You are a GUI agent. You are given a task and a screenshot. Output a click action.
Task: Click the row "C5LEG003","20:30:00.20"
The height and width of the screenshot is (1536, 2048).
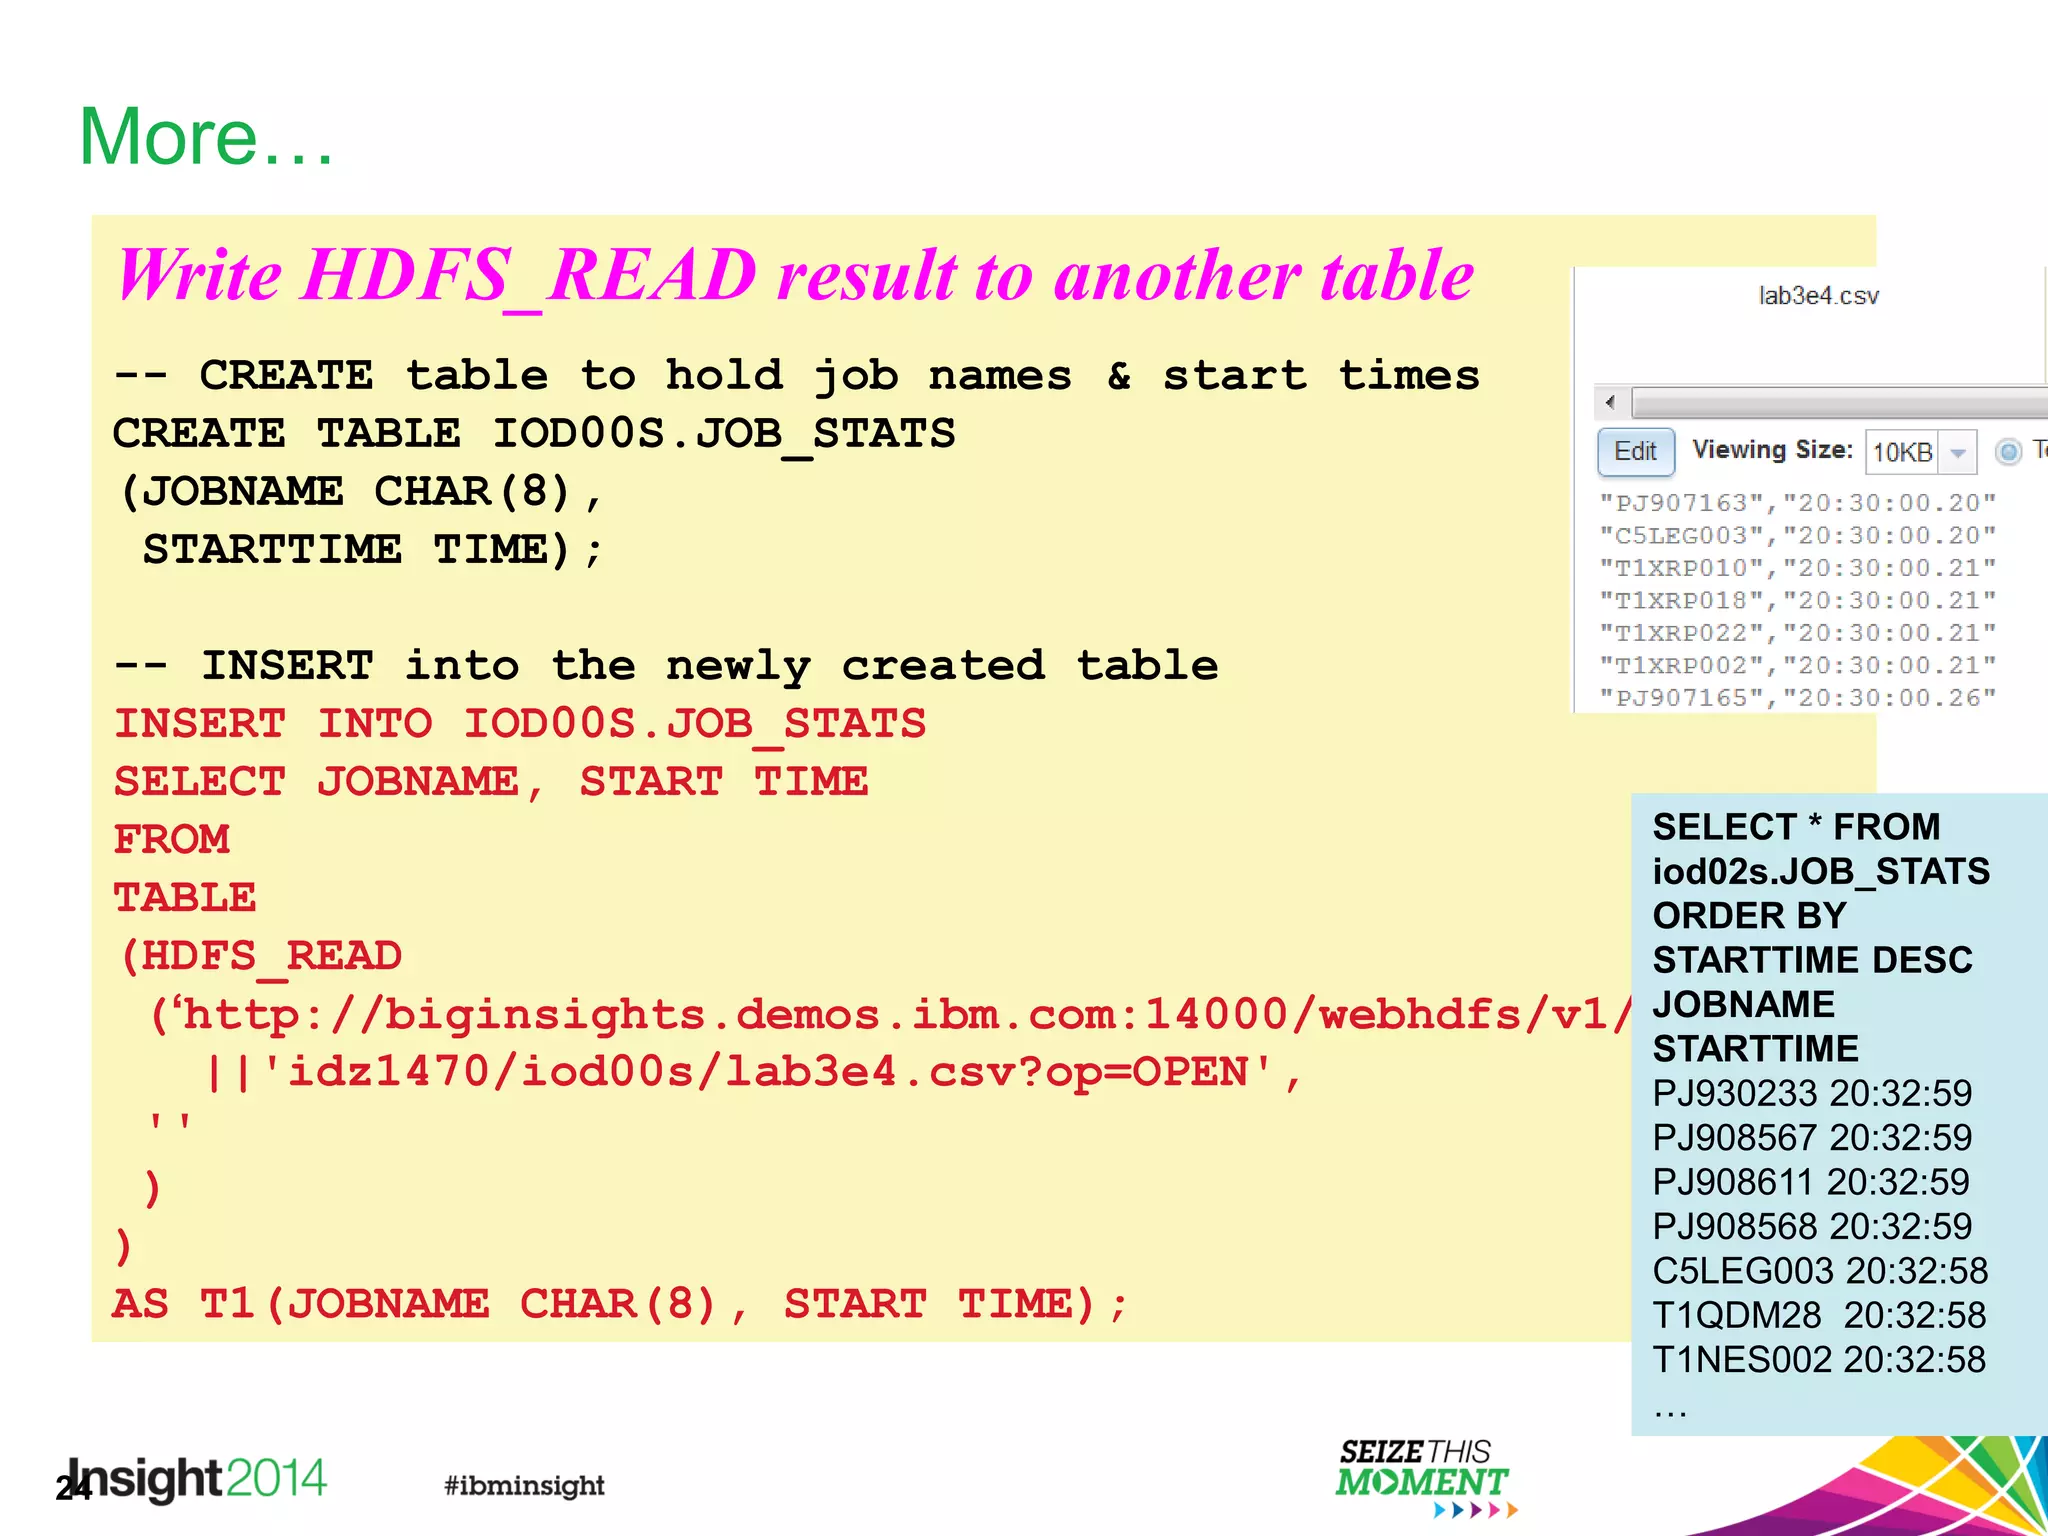(1797, 536)
